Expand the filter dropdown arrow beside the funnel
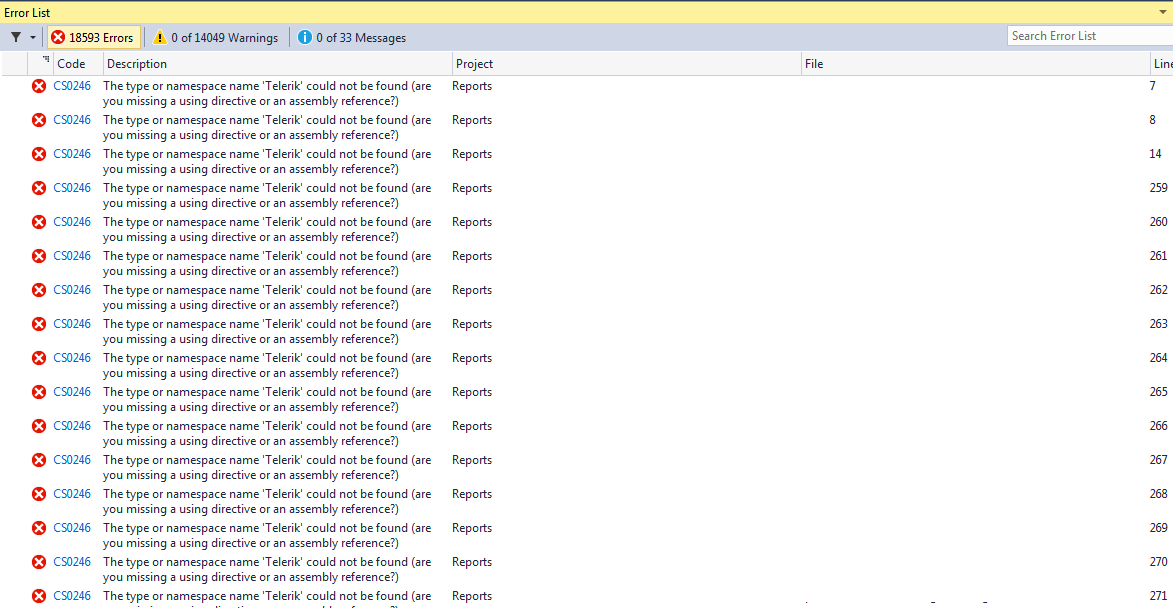The width and height of the screenshot is (1173, 608). (x=33, y=37)
